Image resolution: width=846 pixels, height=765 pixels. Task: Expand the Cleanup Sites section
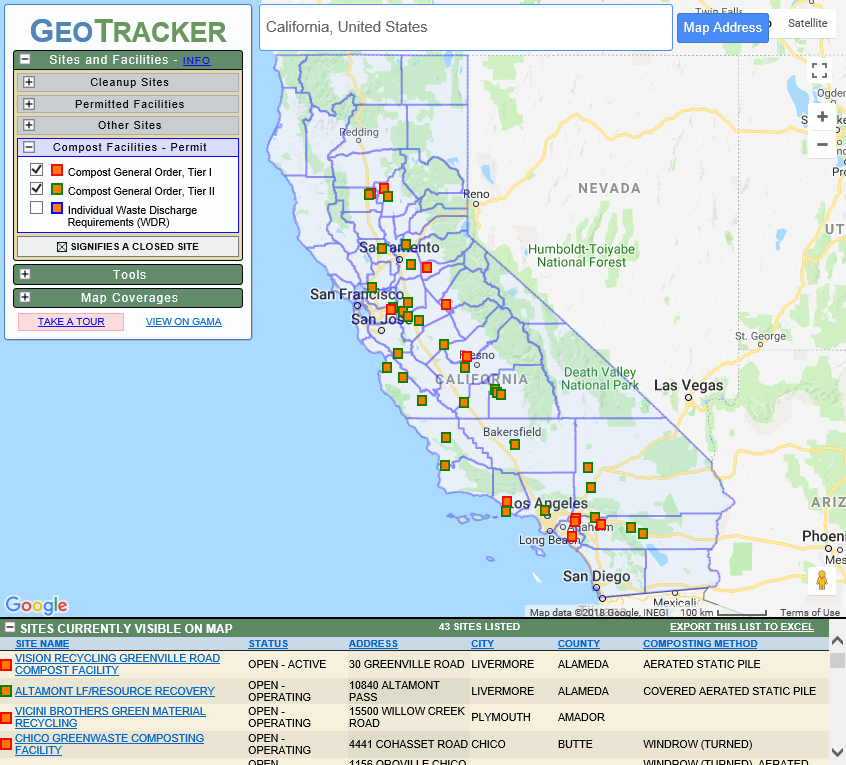pyautogui.click(x=29, y=82)
